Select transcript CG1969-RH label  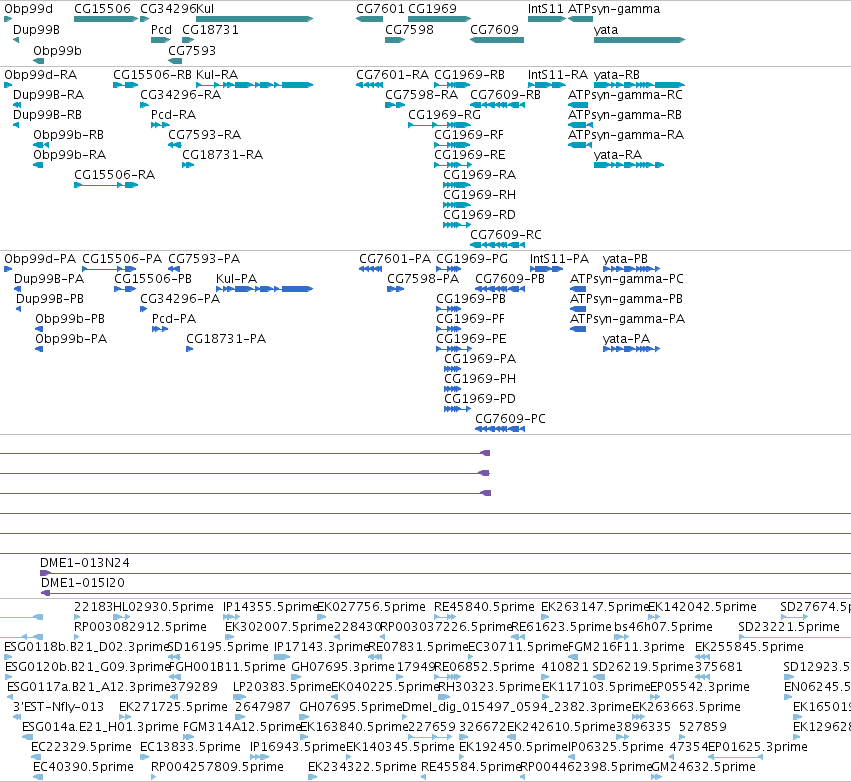479,194
